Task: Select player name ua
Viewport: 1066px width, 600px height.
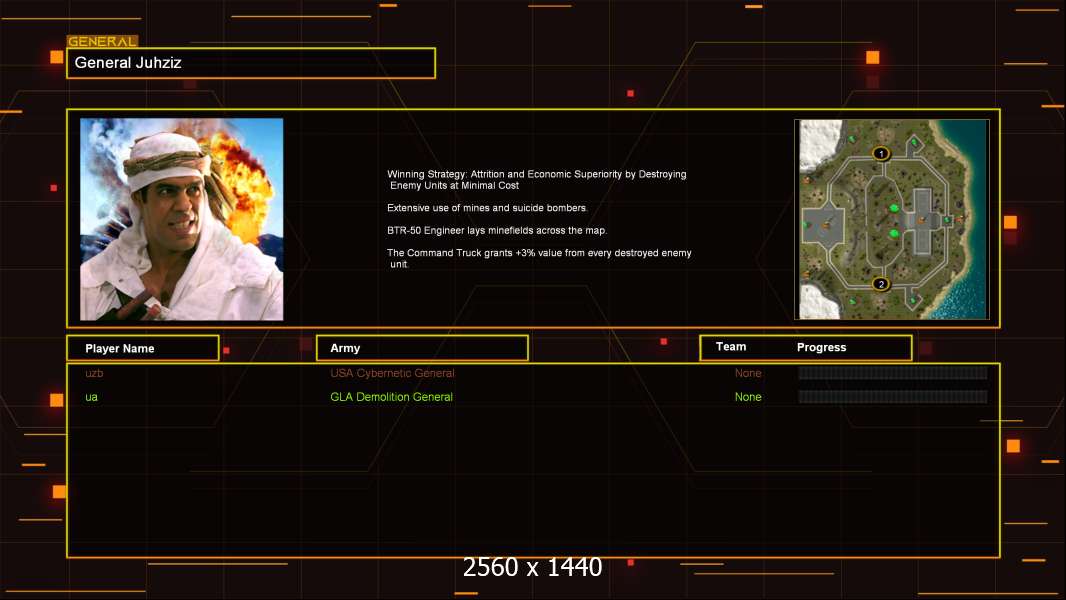Action: click(91, 397)
